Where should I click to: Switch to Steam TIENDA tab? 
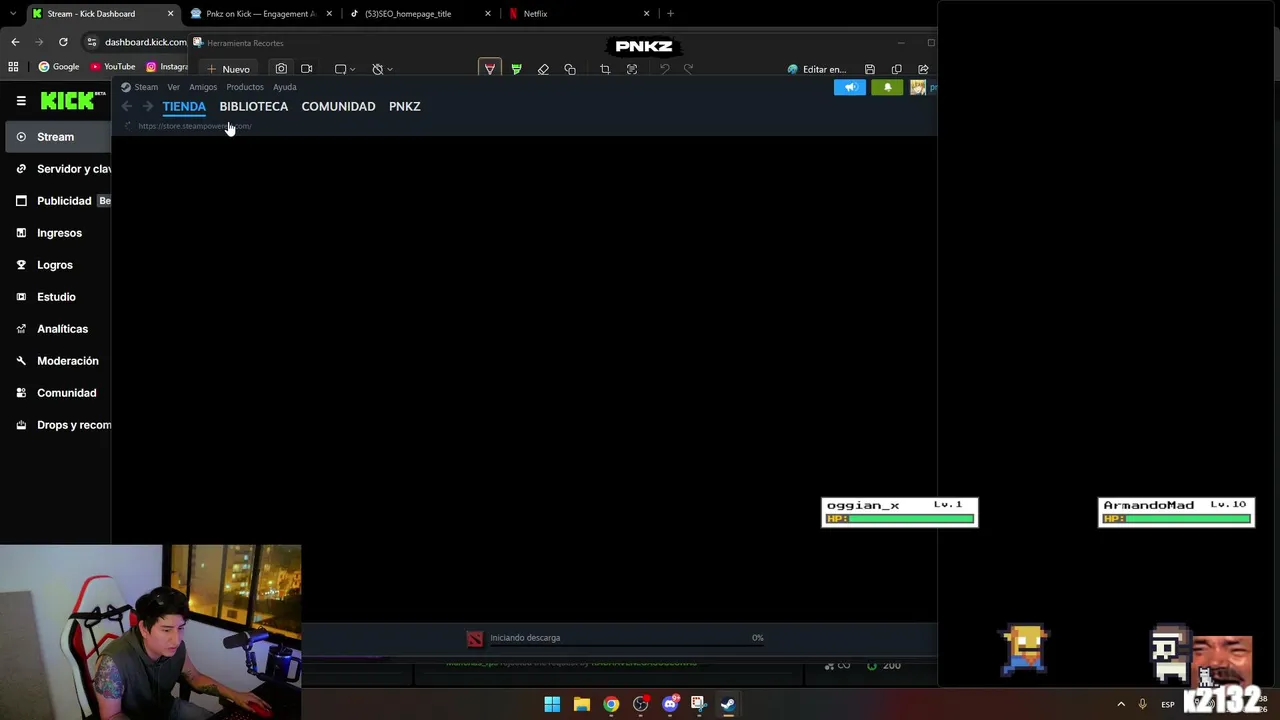pyautogui.click(x=184, y=106)
